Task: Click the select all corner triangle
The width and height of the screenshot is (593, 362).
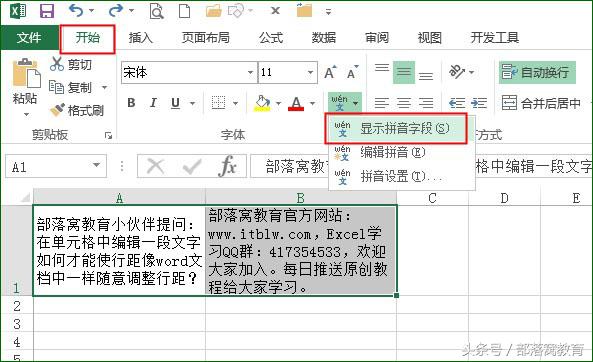Action: 25,197
